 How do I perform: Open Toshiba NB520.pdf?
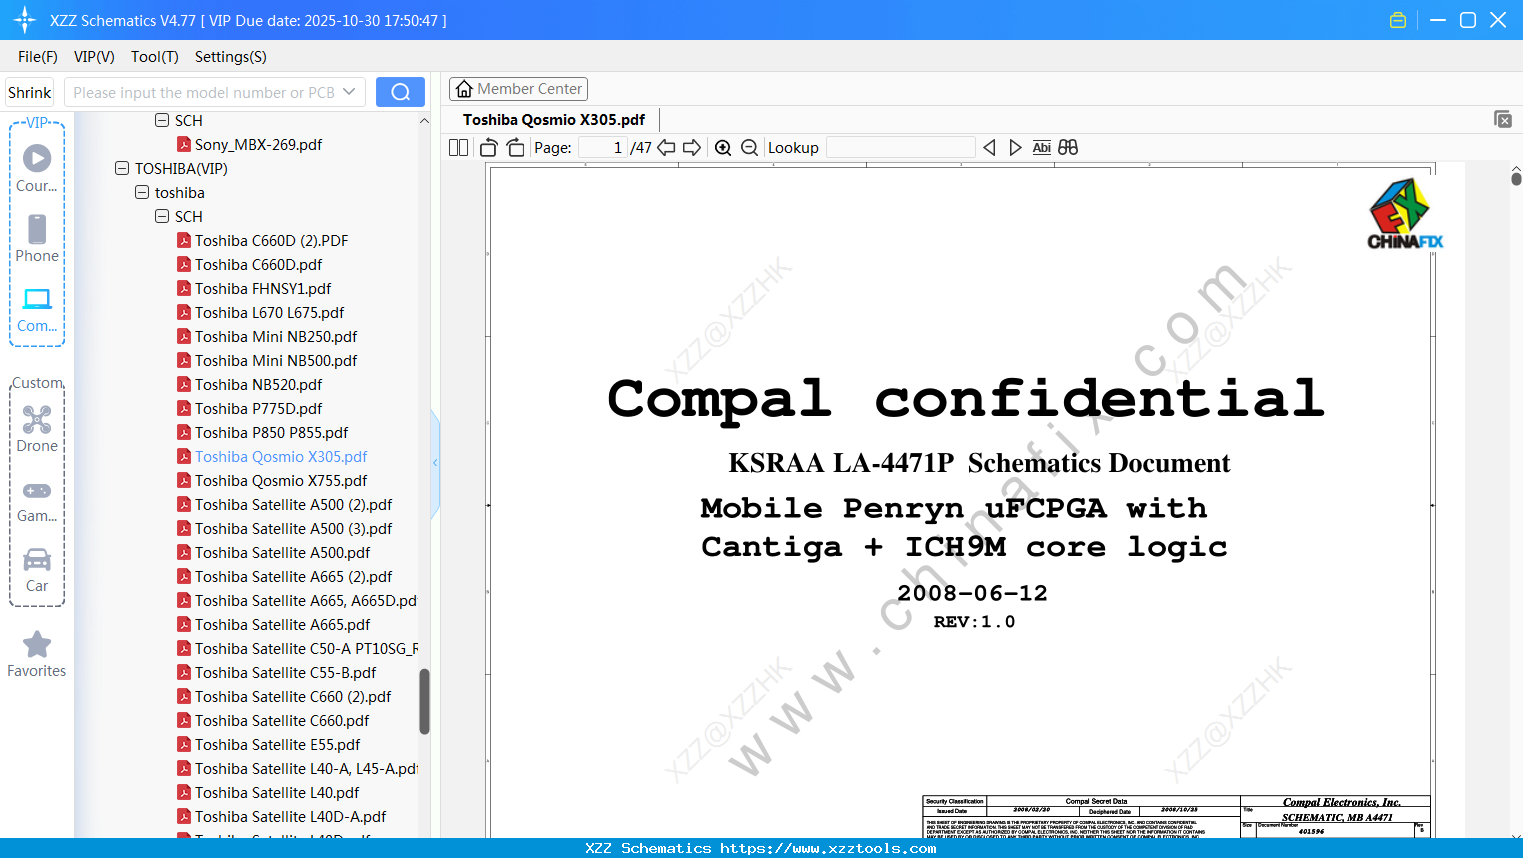coord(258,385)
